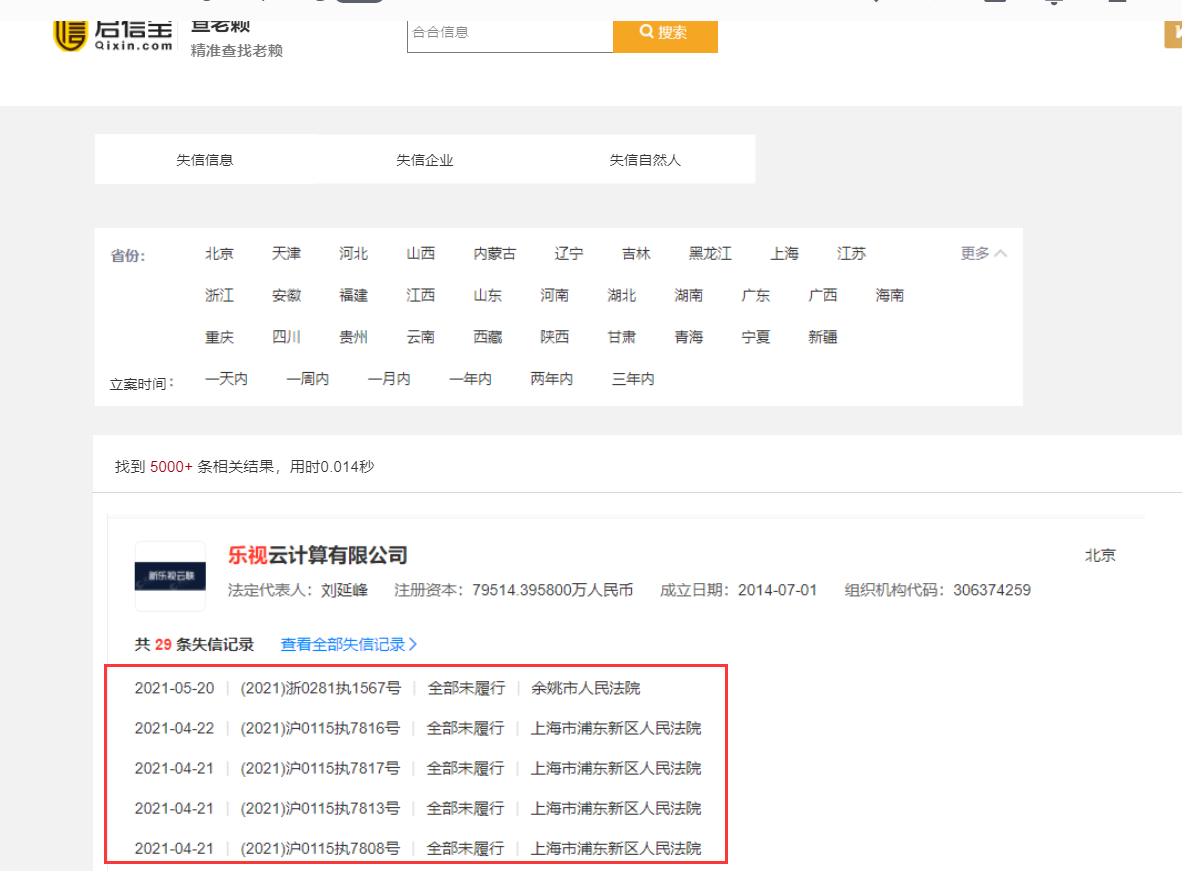Filter filing time to 两年内
Viewport: 1182px width, 871px height.
click(552, 379)
